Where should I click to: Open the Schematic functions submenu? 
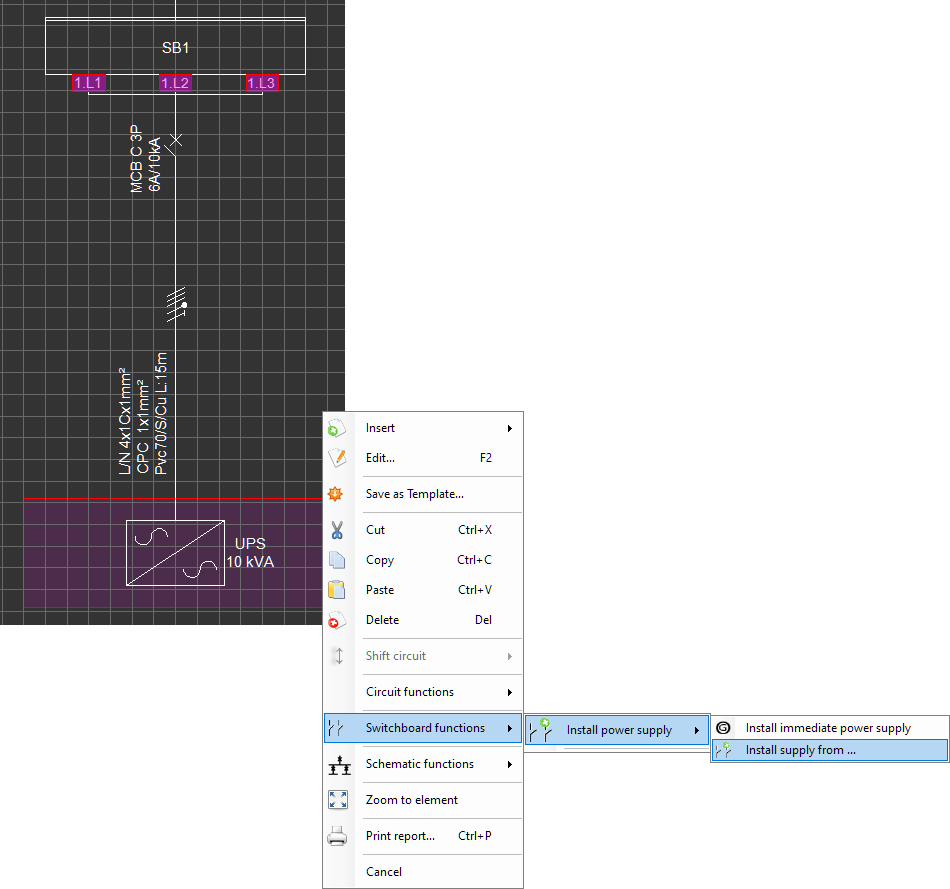[423, 764]
